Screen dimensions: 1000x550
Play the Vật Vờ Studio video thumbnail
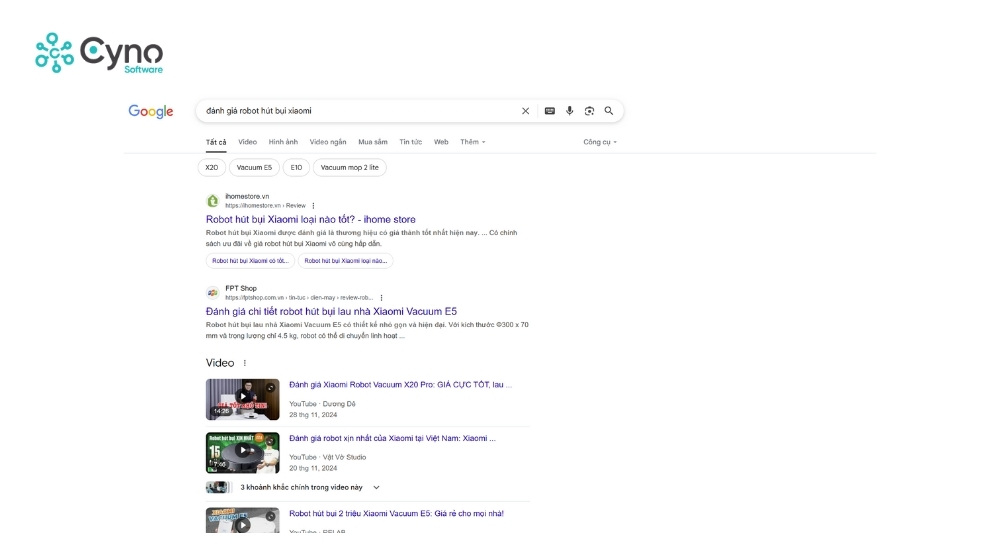click(242, 453)
